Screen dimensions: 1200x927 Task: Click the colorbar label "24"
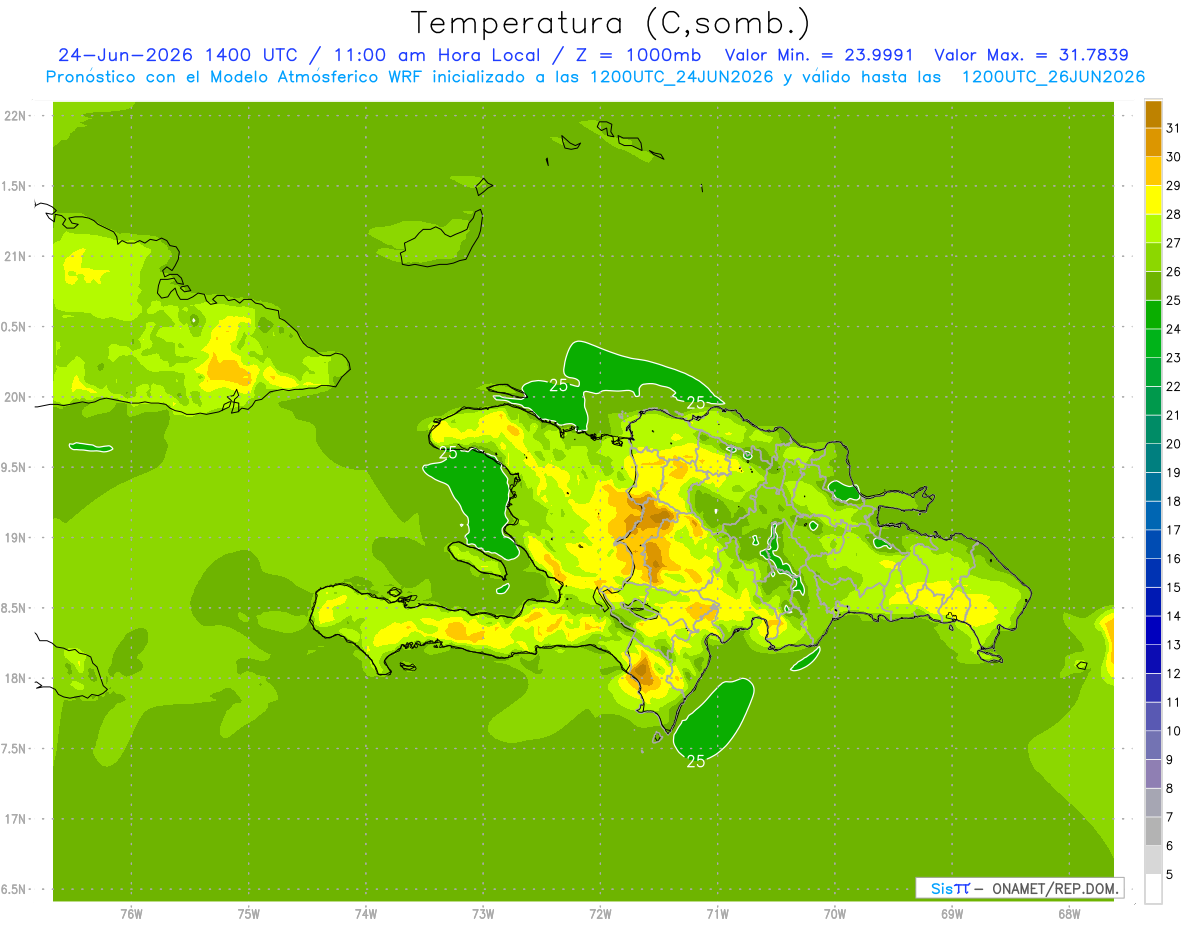1174,329
